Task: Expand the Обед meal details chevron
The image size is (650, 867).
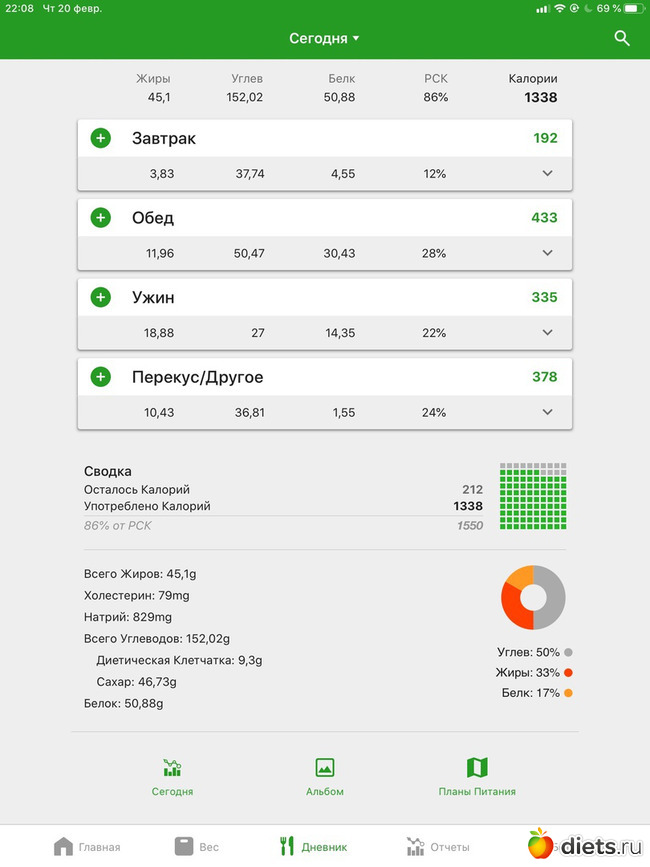Action: (547, 253)
